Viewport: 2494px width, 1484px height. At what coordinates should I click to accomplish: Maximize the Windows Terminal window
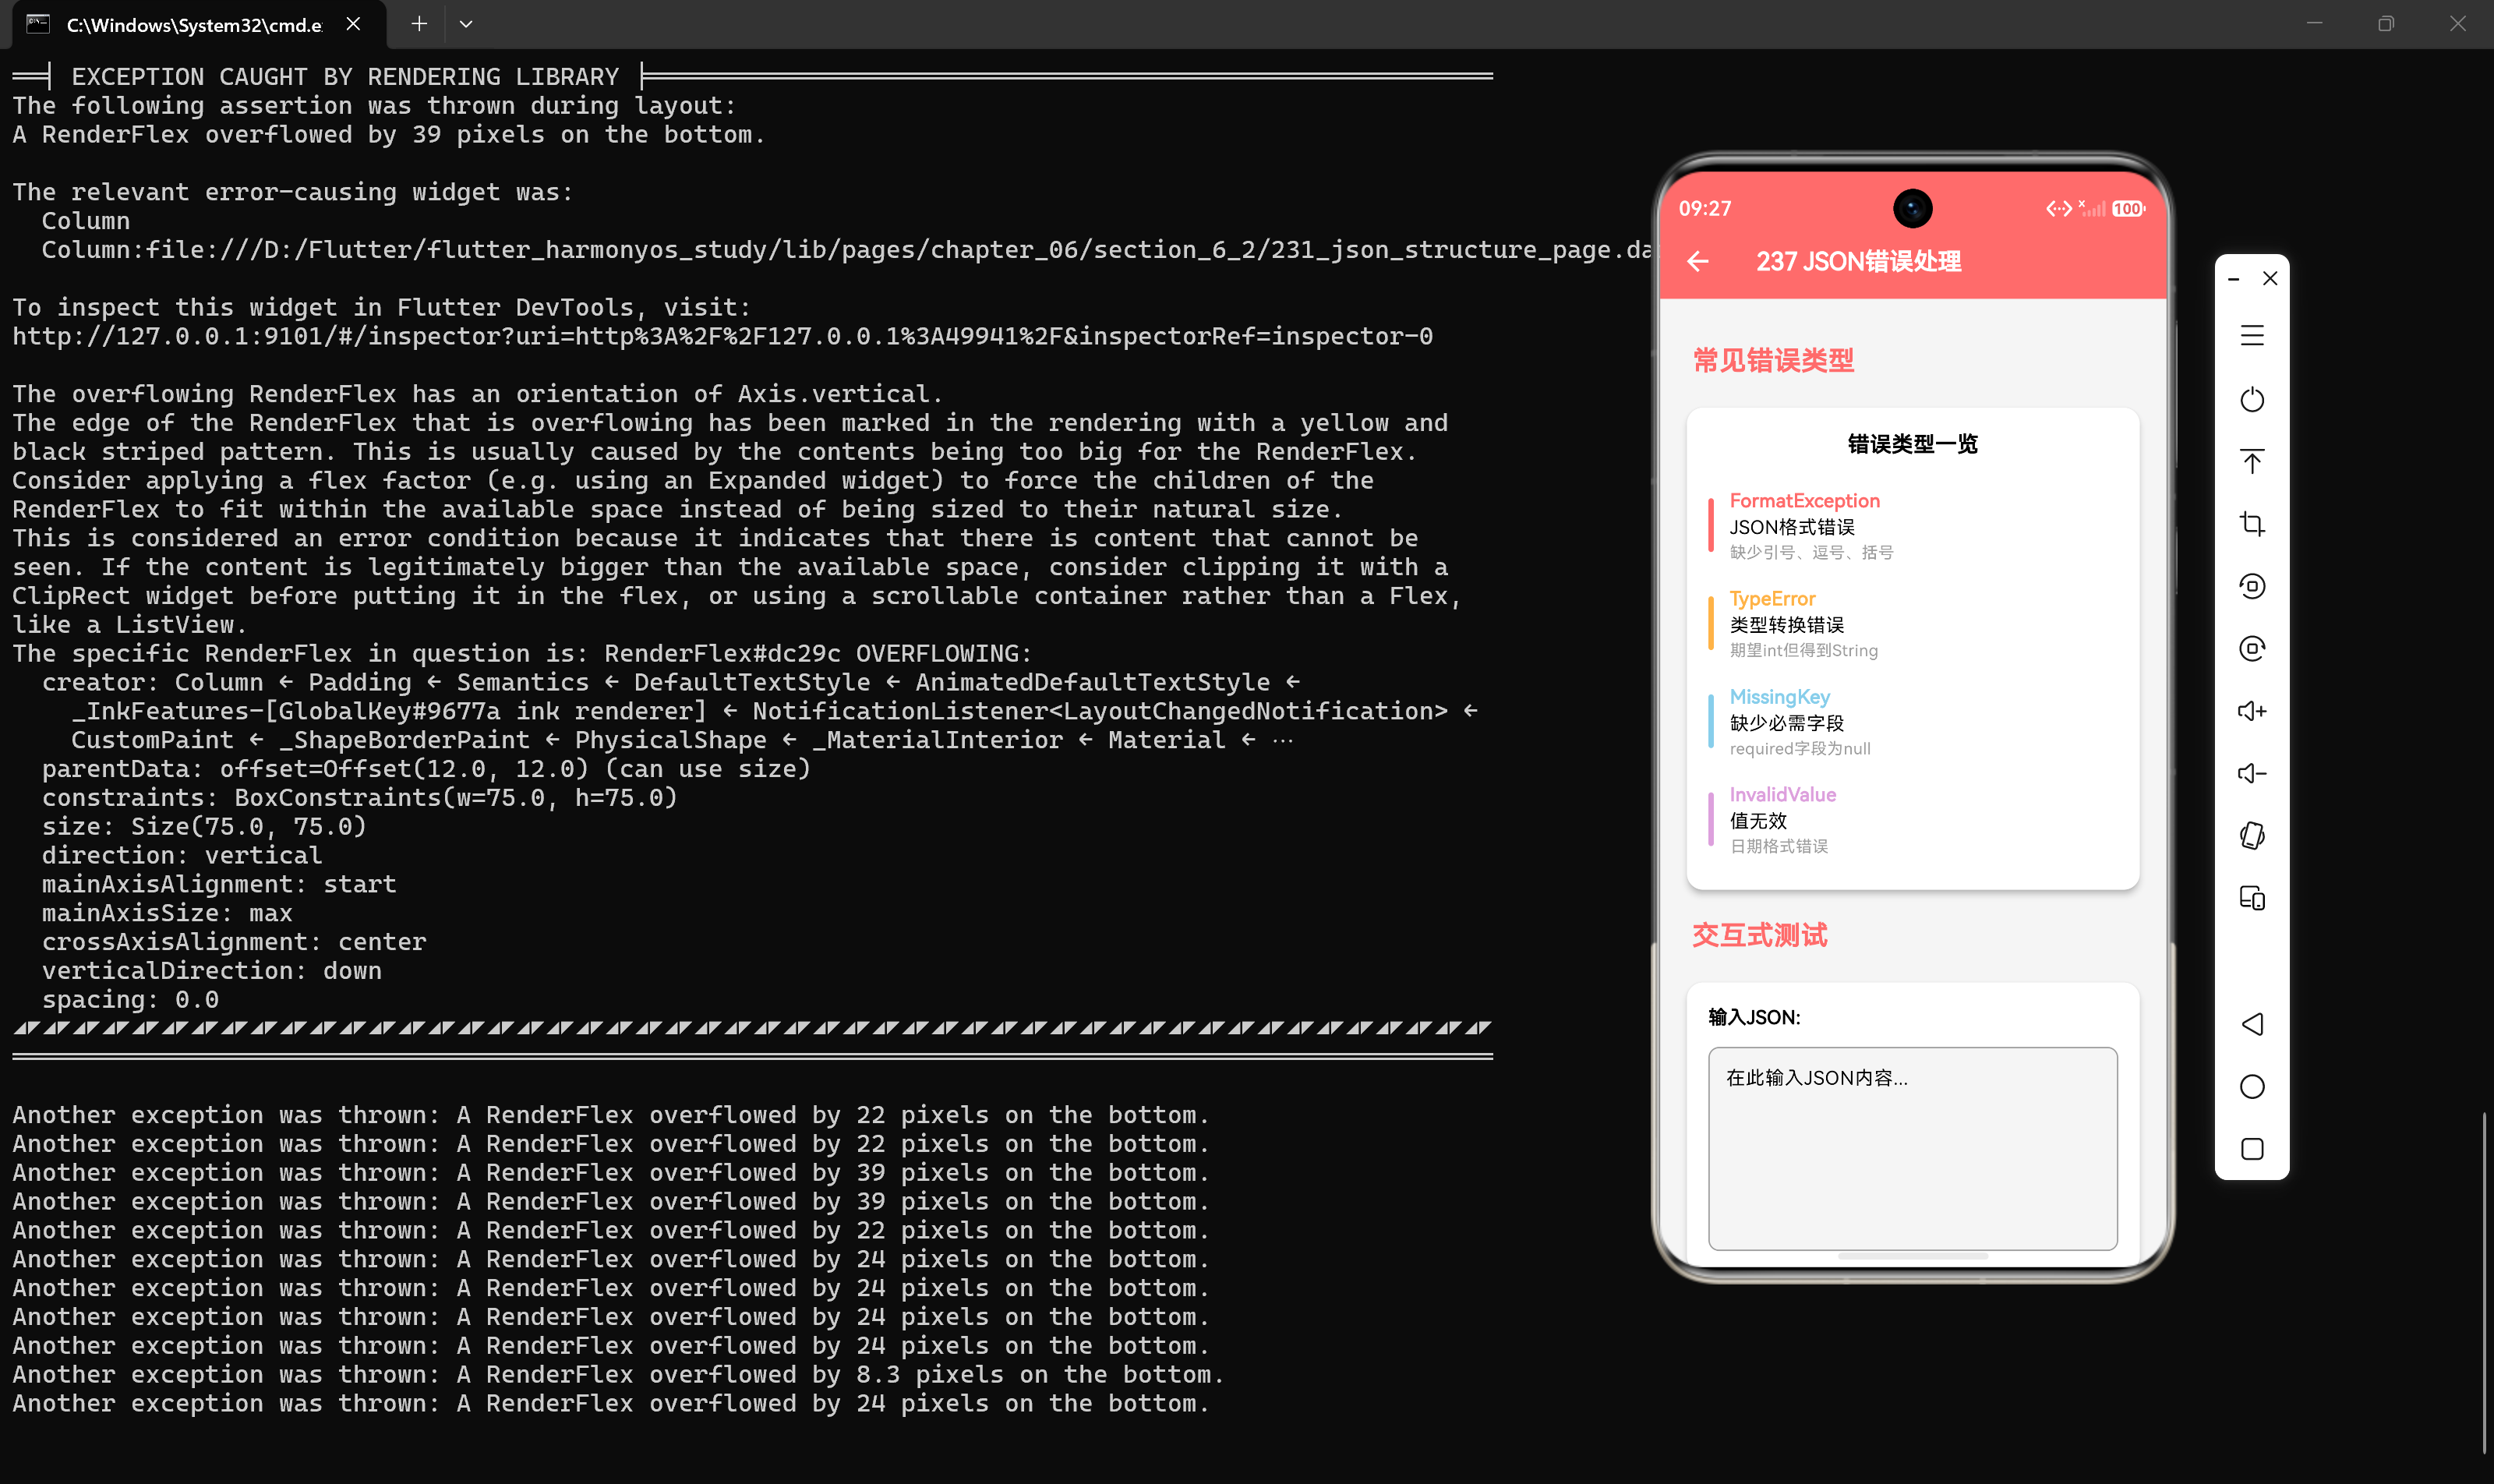2386,24
